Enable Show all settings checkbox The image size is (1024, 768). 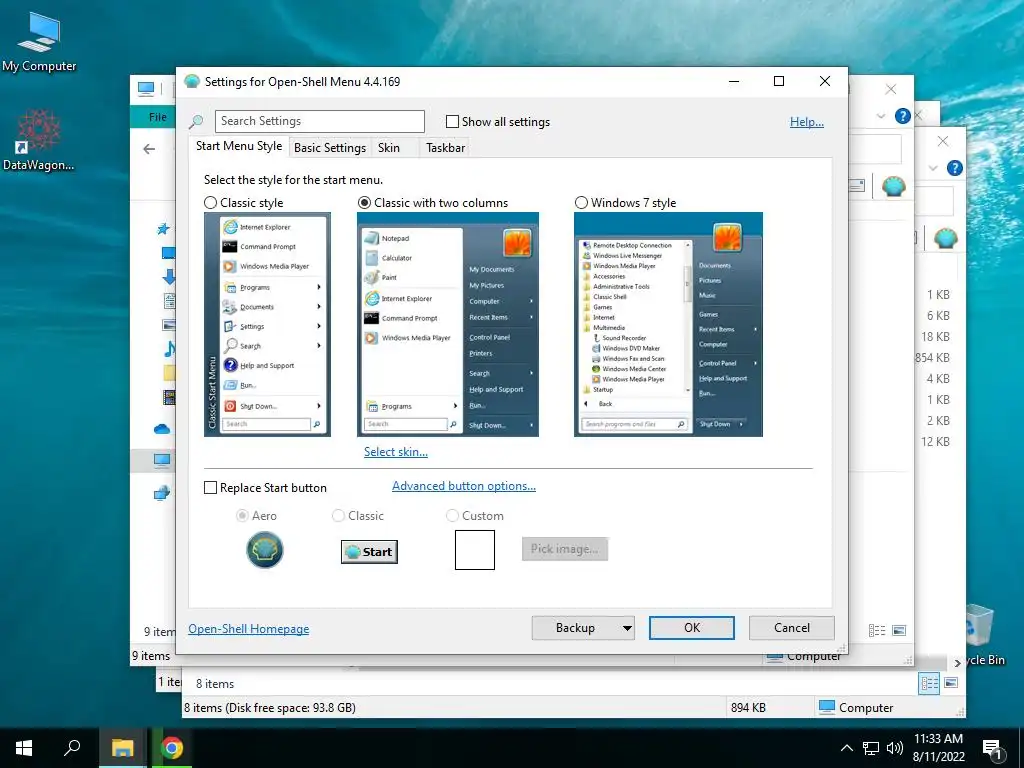pyautogui.click(x=452, y=121)
